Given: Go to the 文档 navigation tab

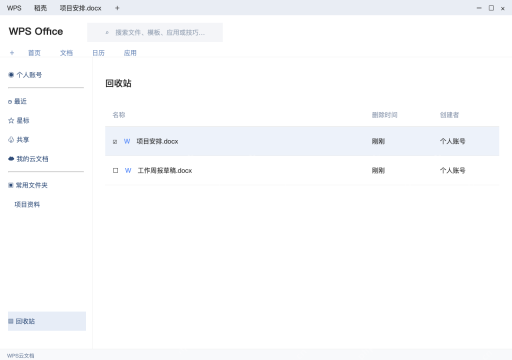Looking at the screenshot, I should 66,53.
